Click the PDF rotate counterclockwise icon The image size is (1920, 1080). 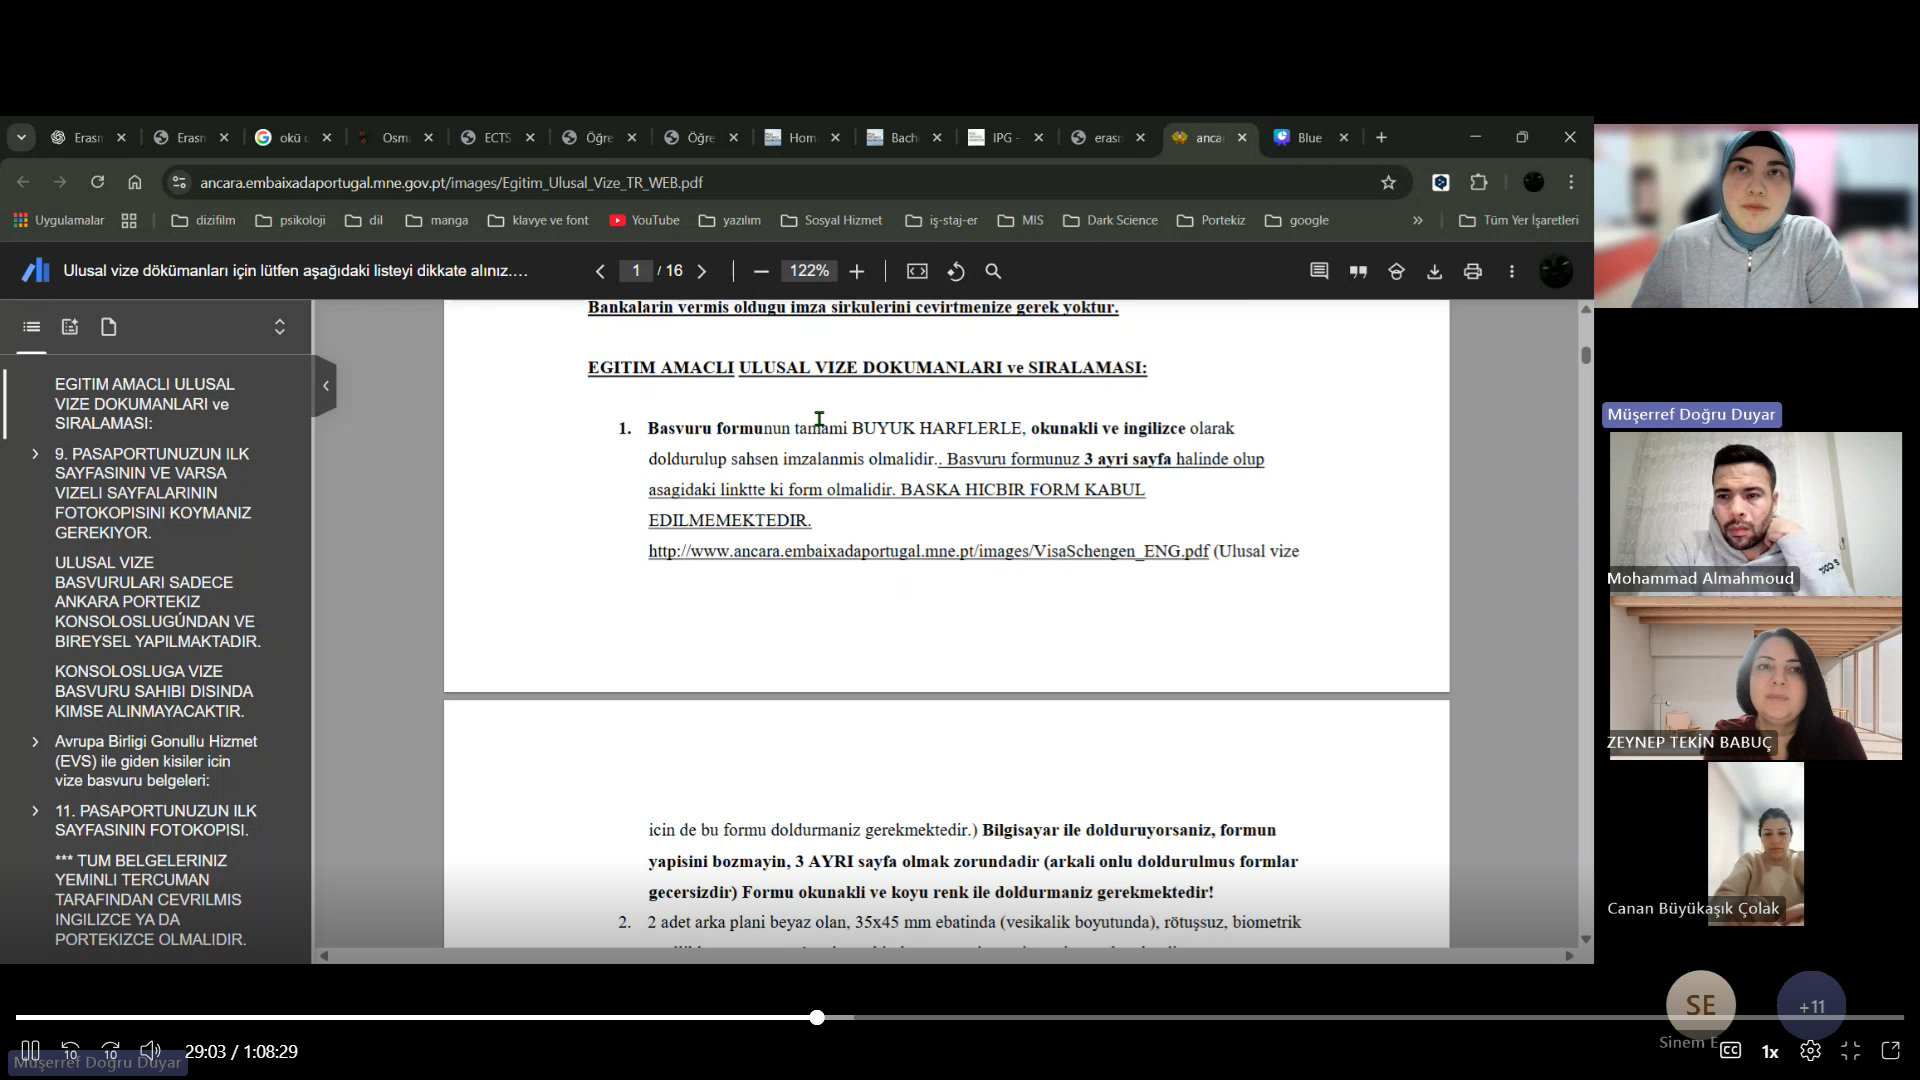pos(956,271)
